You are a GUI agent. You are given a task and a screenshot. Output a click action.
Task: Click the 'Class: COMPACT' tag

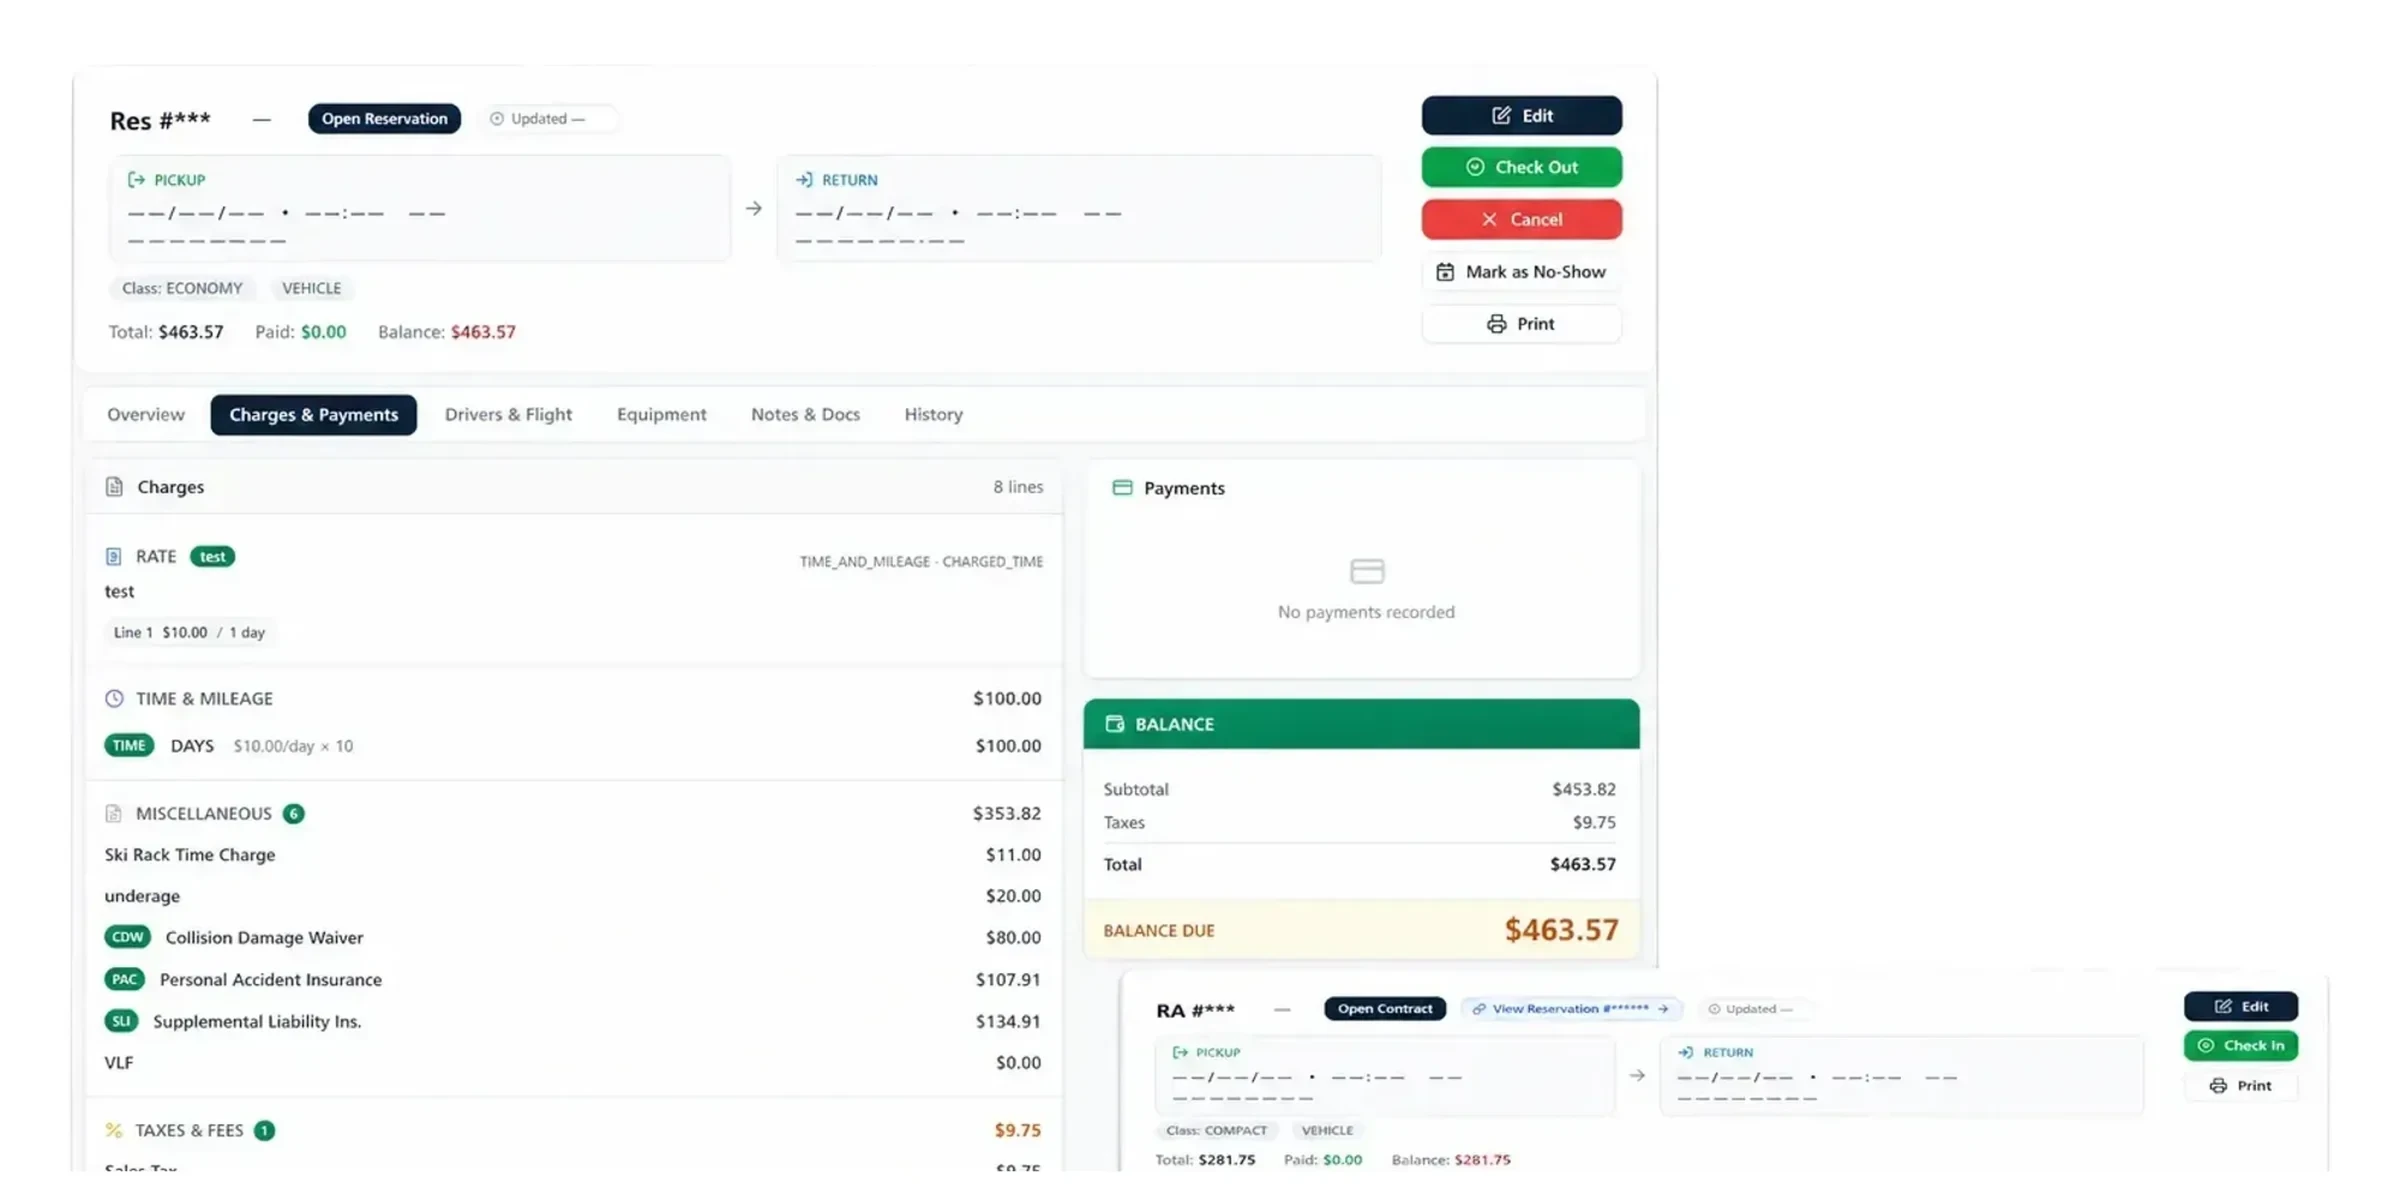pyautogui.click(x=1216, y=1130)
